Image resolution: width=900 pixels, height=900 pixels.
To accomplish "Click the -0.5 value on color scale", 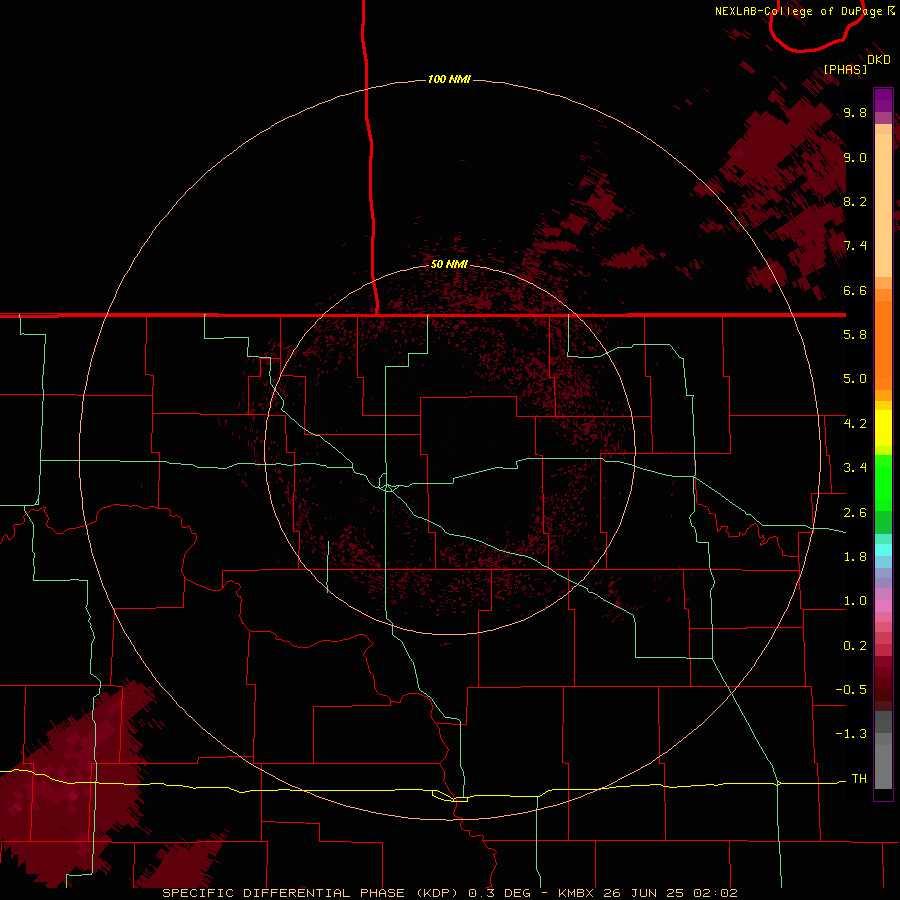I will pyautogui.click(x=851, y=690).
